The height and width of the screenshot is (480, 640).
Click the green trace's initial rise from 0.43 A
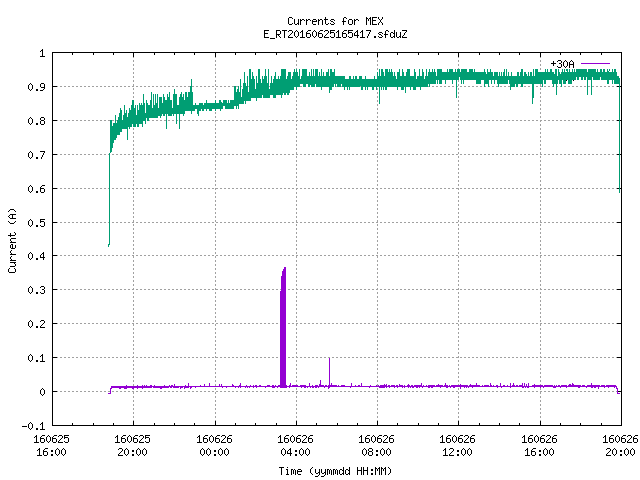pos(109,200)
